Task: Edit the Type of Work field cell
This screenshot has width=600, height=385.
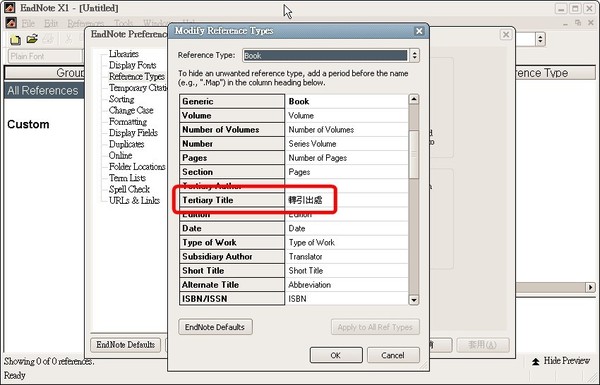Action: click(x=347, y=243)
